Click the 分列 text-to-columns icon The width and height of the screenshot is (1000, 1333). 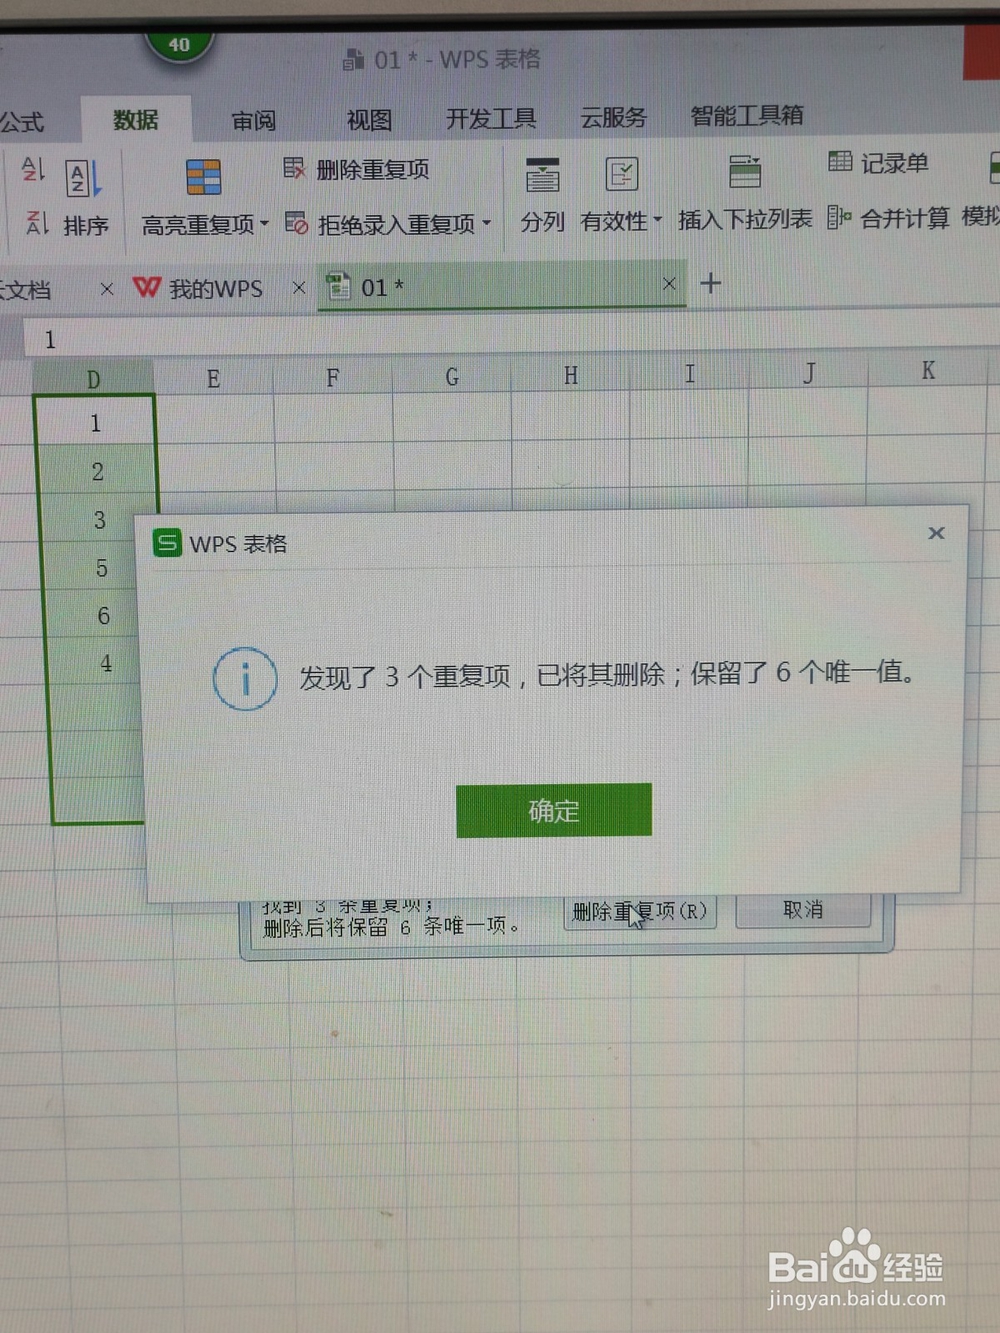[542, 174]
